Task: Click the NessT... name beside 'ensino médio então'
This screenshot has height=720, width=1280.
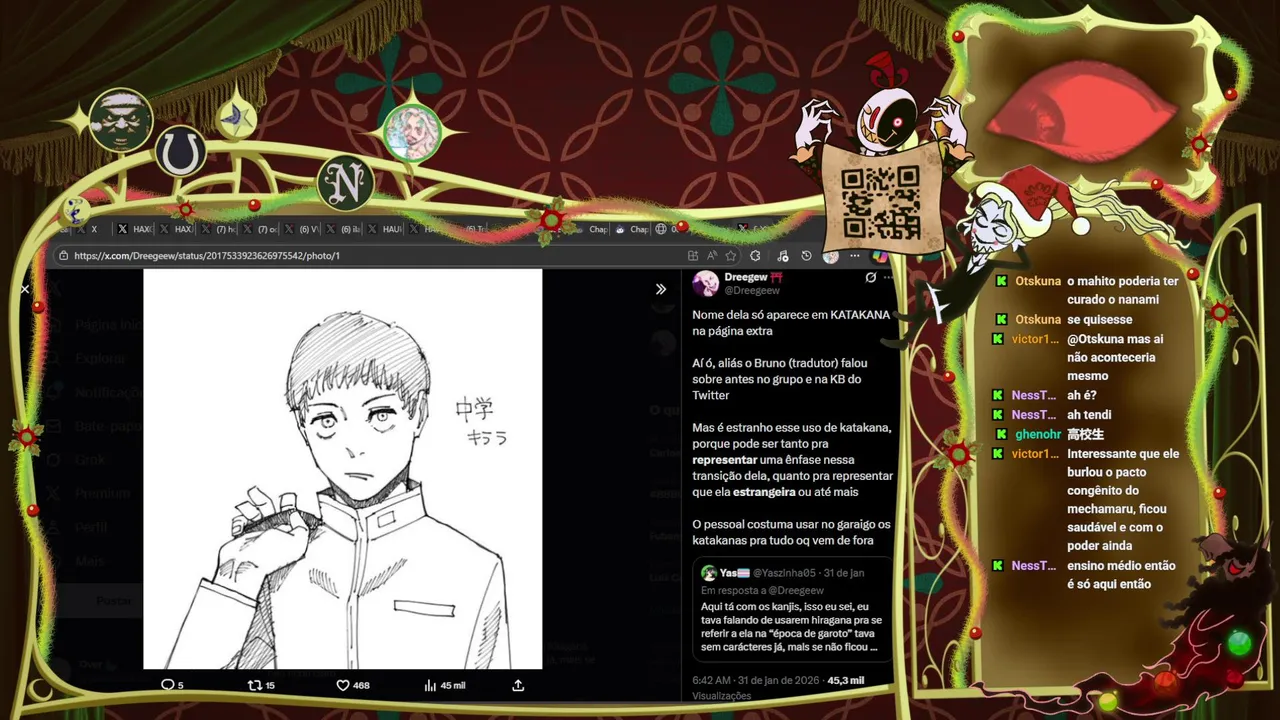Action: click(1034, 565)
